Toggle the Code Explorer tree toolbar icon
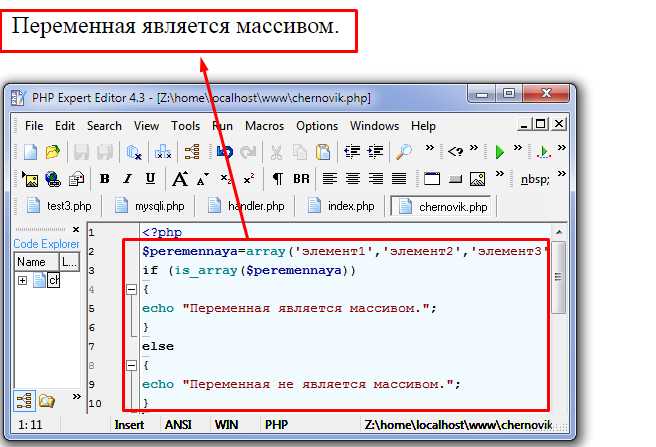This screenshot has height=447, width=656. point(192,152)
